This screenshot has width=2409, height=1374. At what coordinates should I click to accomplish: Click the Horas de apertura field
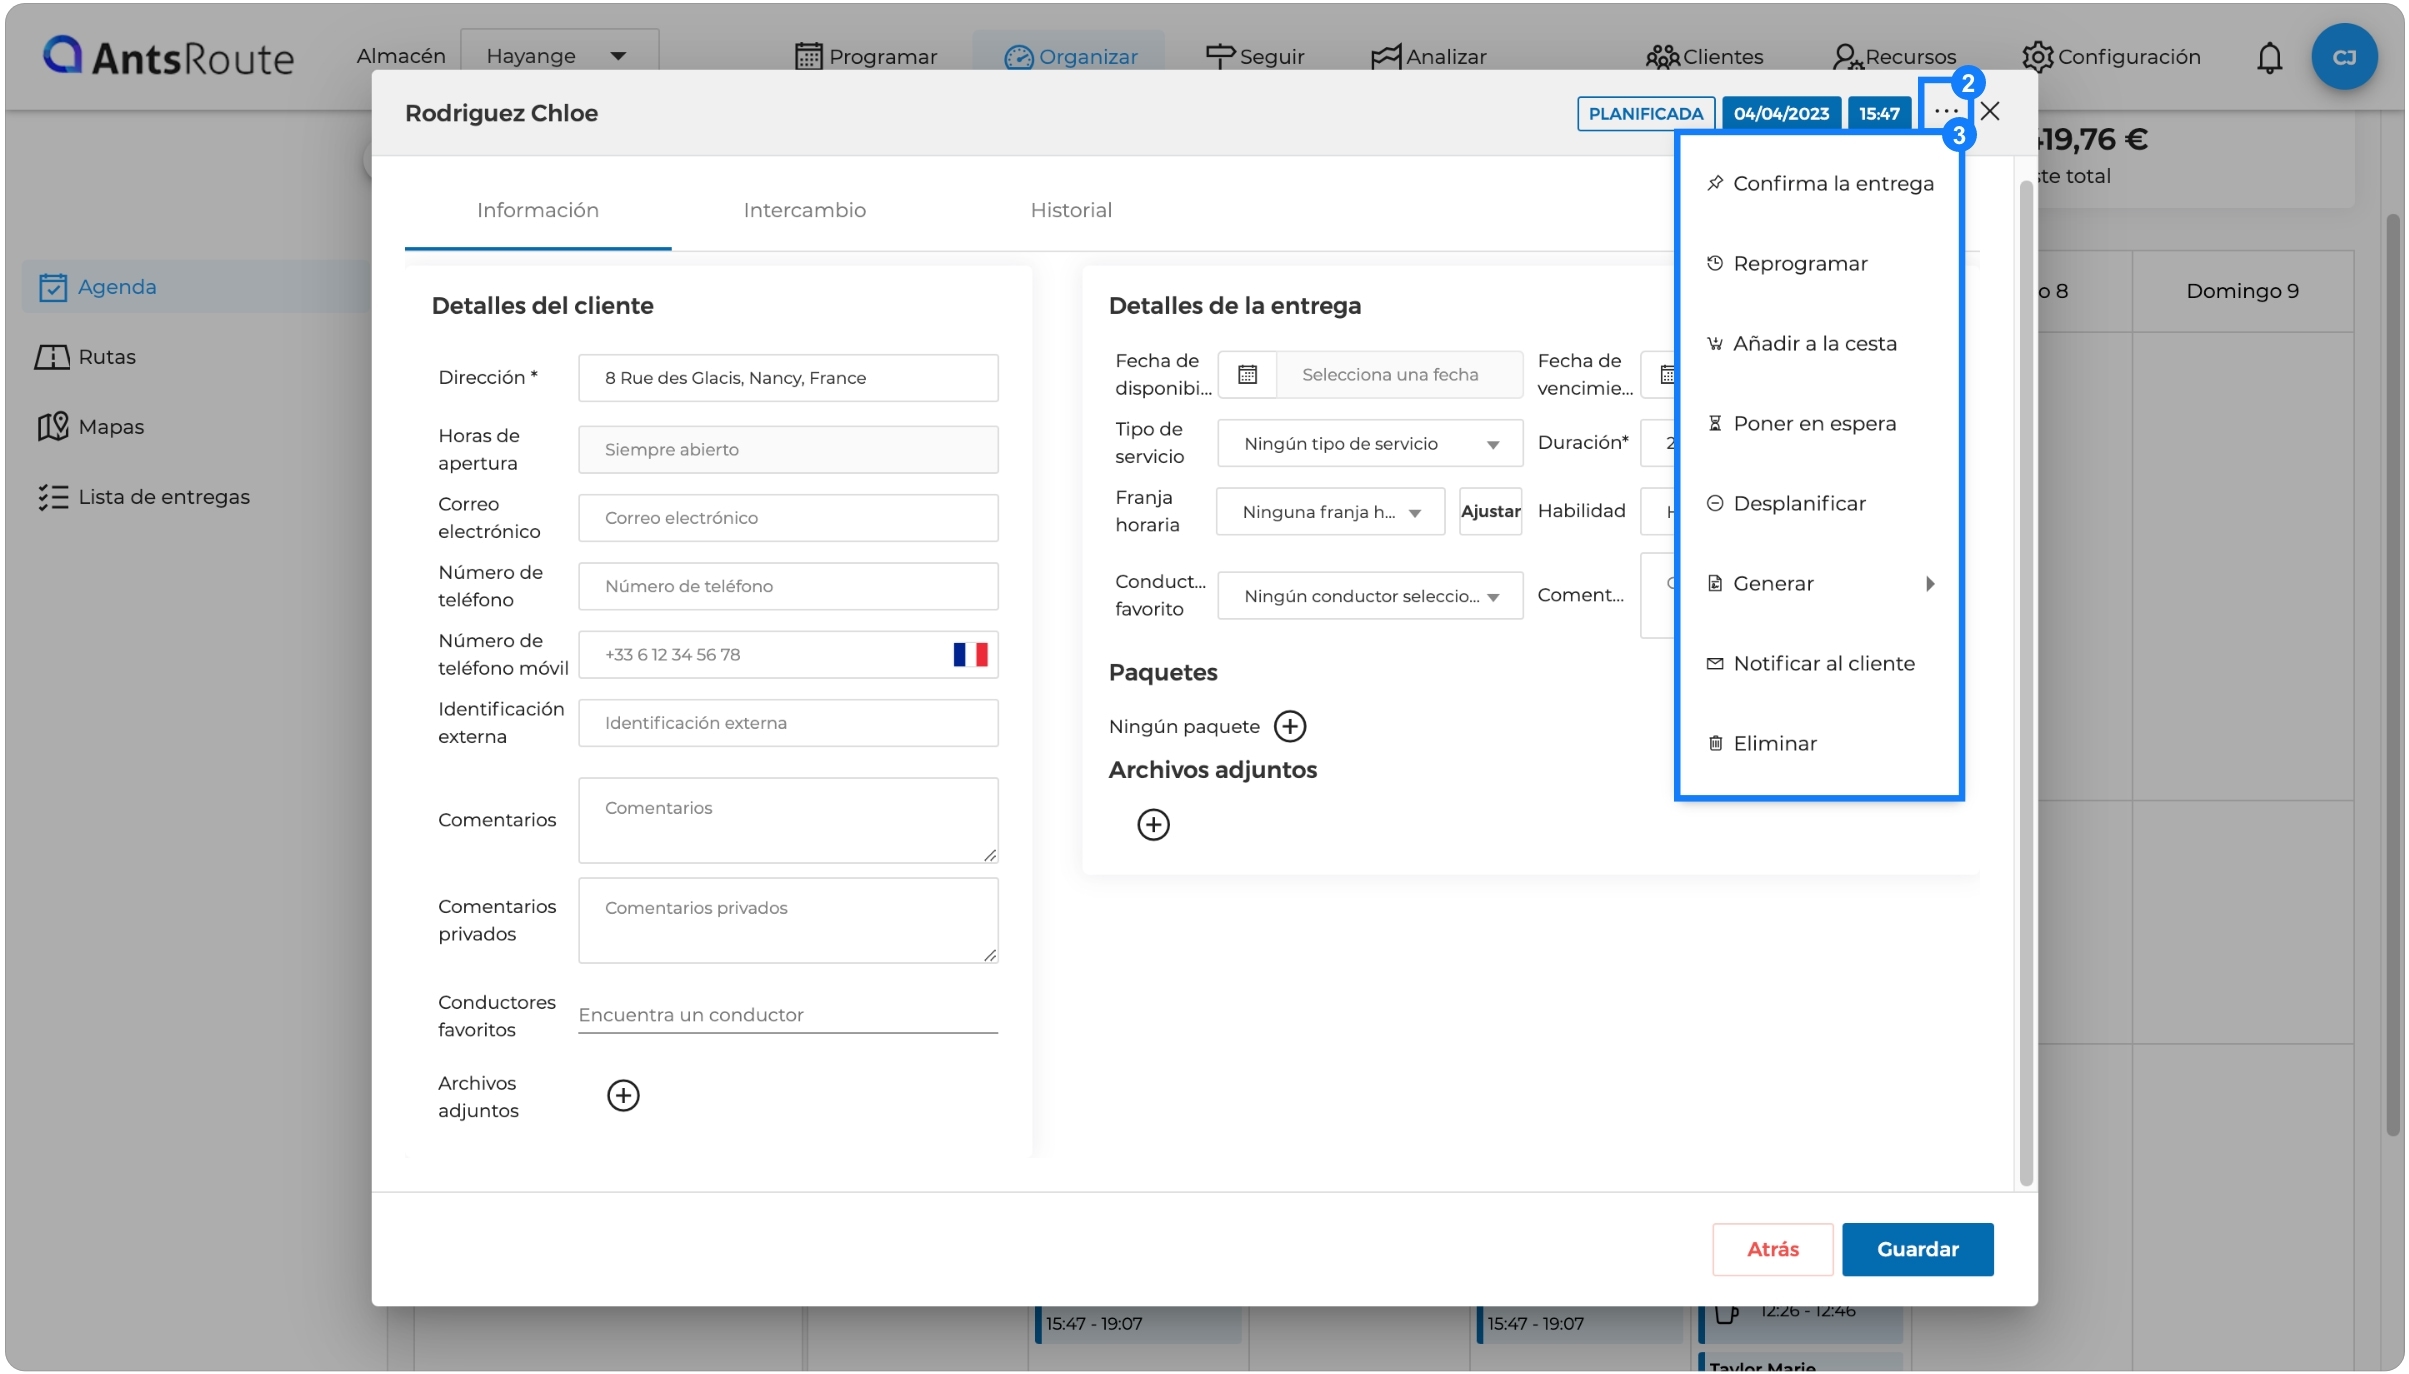[788, 450]
